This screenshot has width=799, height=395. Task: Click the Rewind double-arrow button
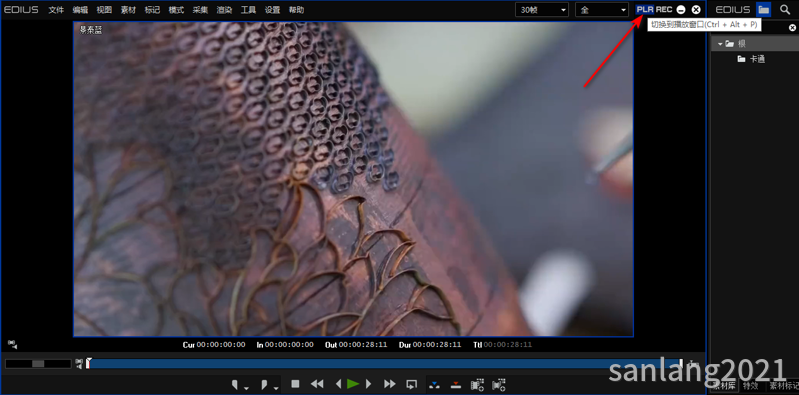317,384
